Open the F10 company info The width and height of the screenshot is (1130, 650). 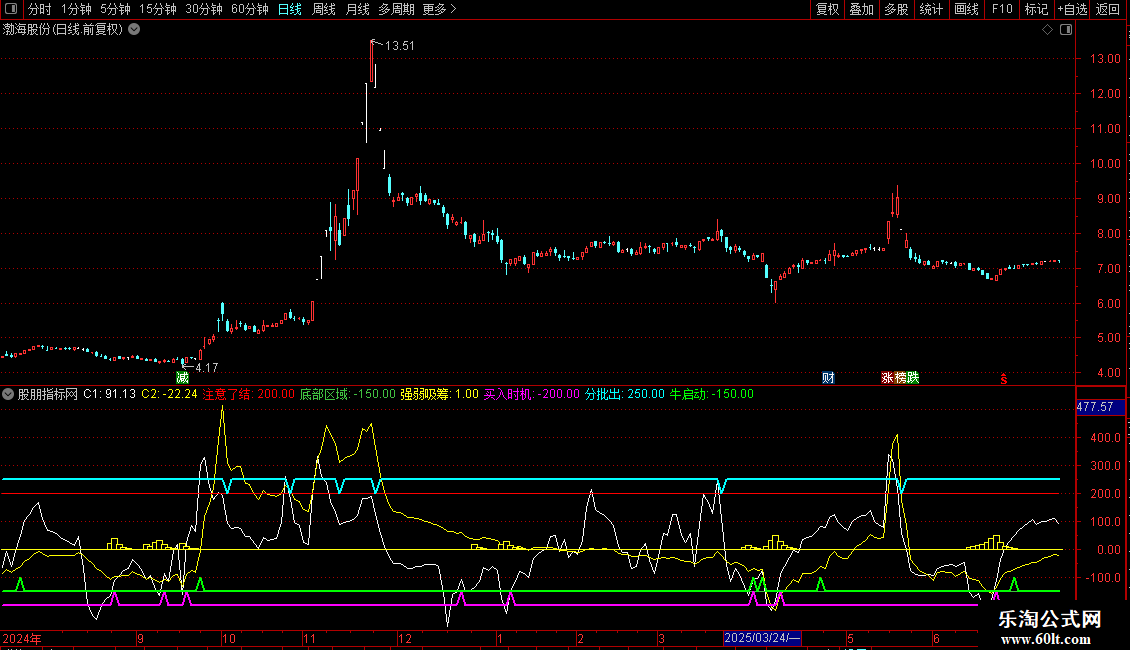[x=1001, y=9]
